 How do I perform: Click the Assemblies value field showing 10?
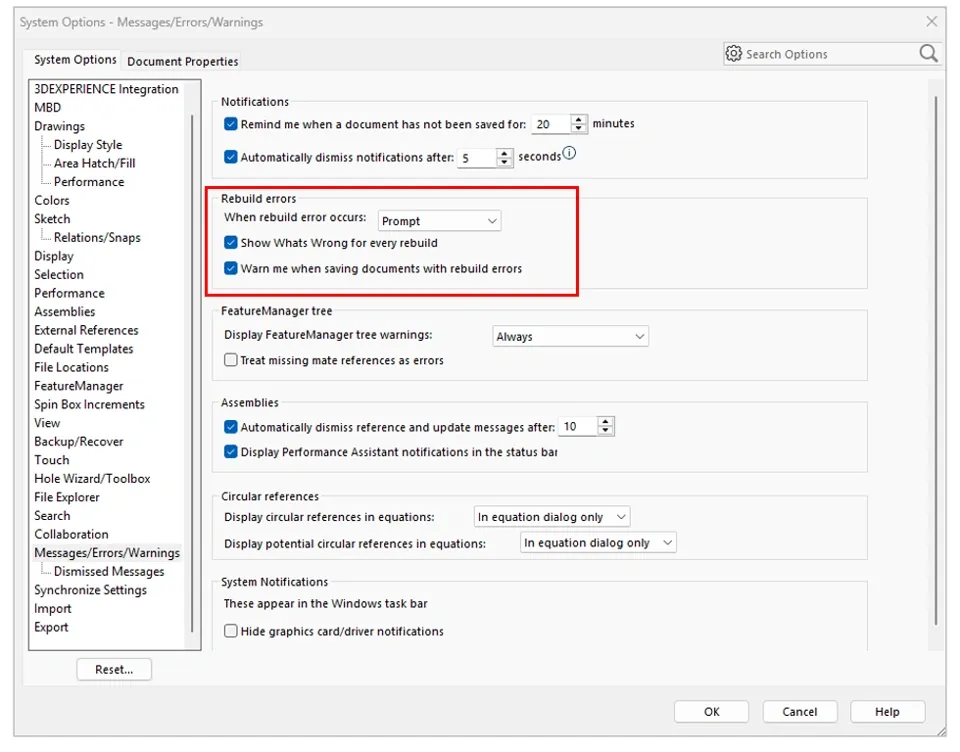(x=578, y=426)
